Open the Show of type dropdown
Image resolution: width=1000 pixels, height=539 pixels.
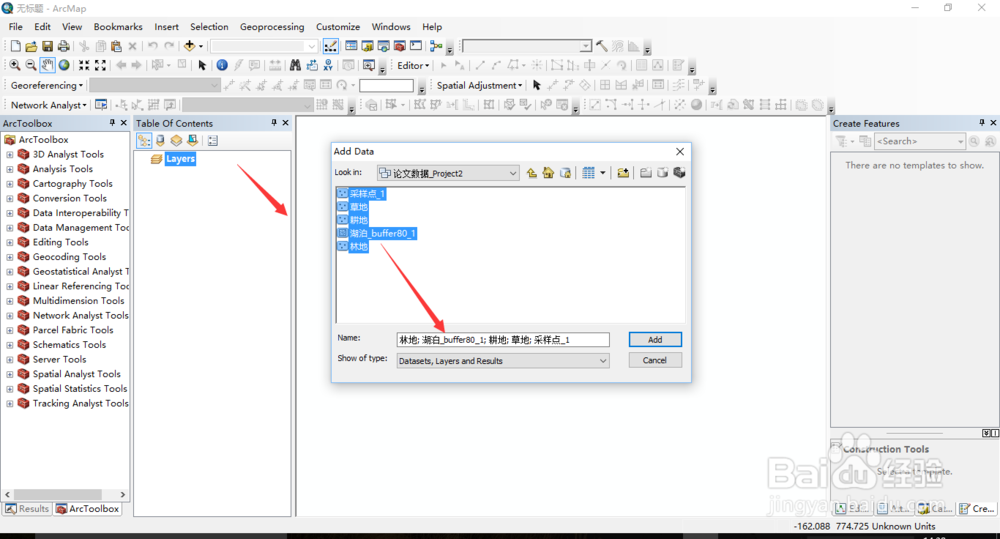(x=603, y=361)
